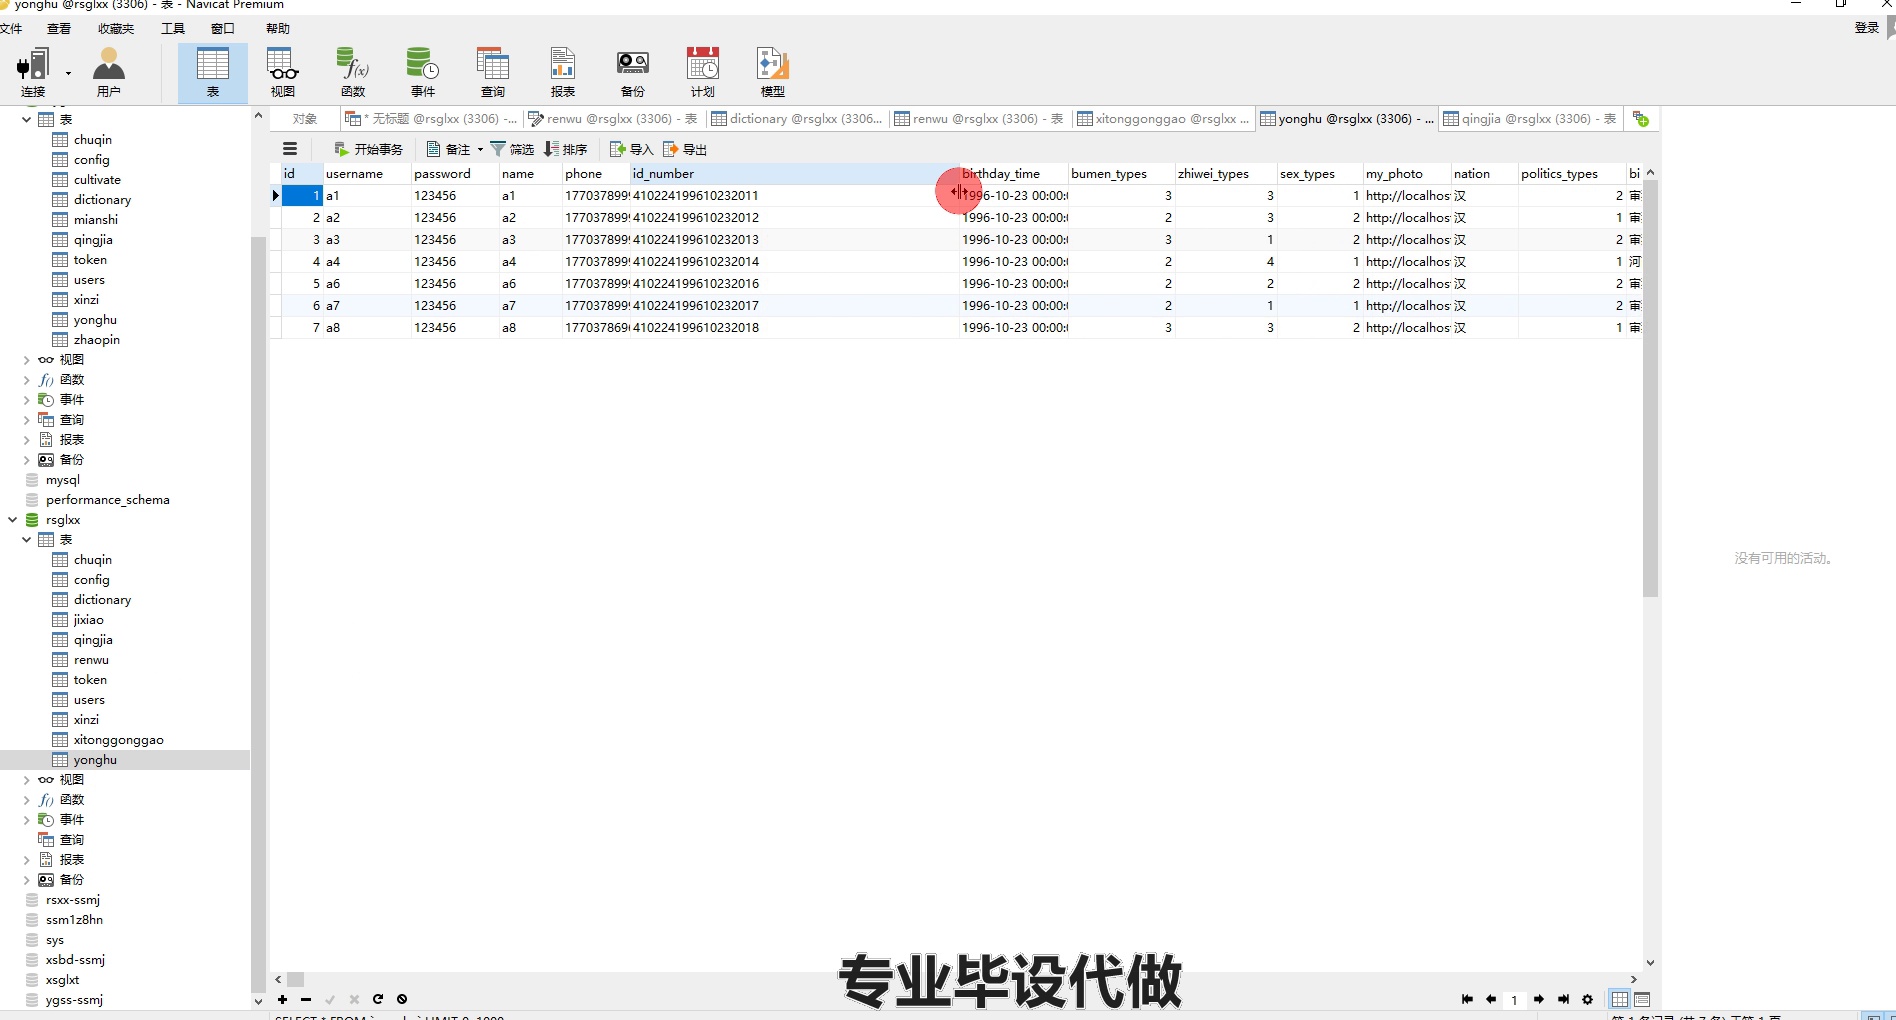This screenshot has height=1020, width=1896.
Task: Open the 函数 (Function) tool
Action: click(x=352, y=70)
